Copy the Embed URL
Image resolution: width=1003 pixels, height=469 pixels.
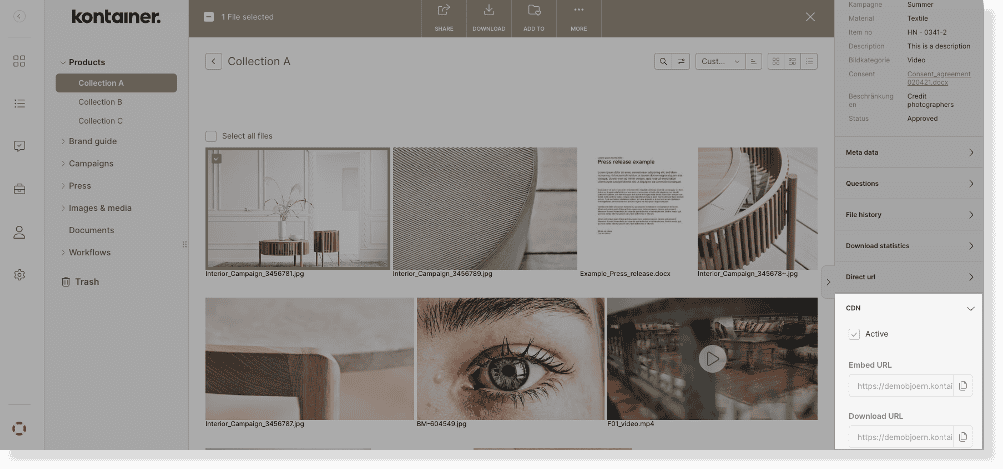click(x=963, y=386)
